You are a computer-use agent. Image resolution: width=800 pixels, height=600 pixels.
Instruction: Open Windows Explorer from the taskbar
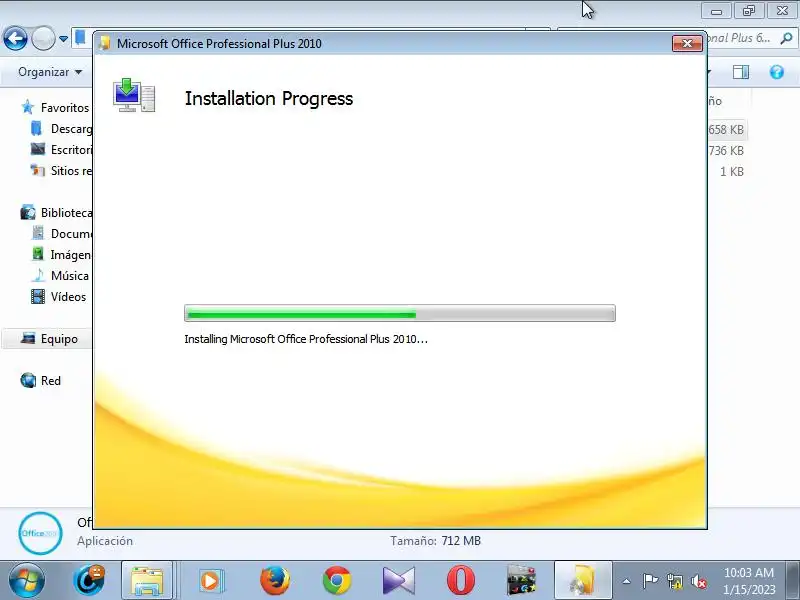pos(147,581)
